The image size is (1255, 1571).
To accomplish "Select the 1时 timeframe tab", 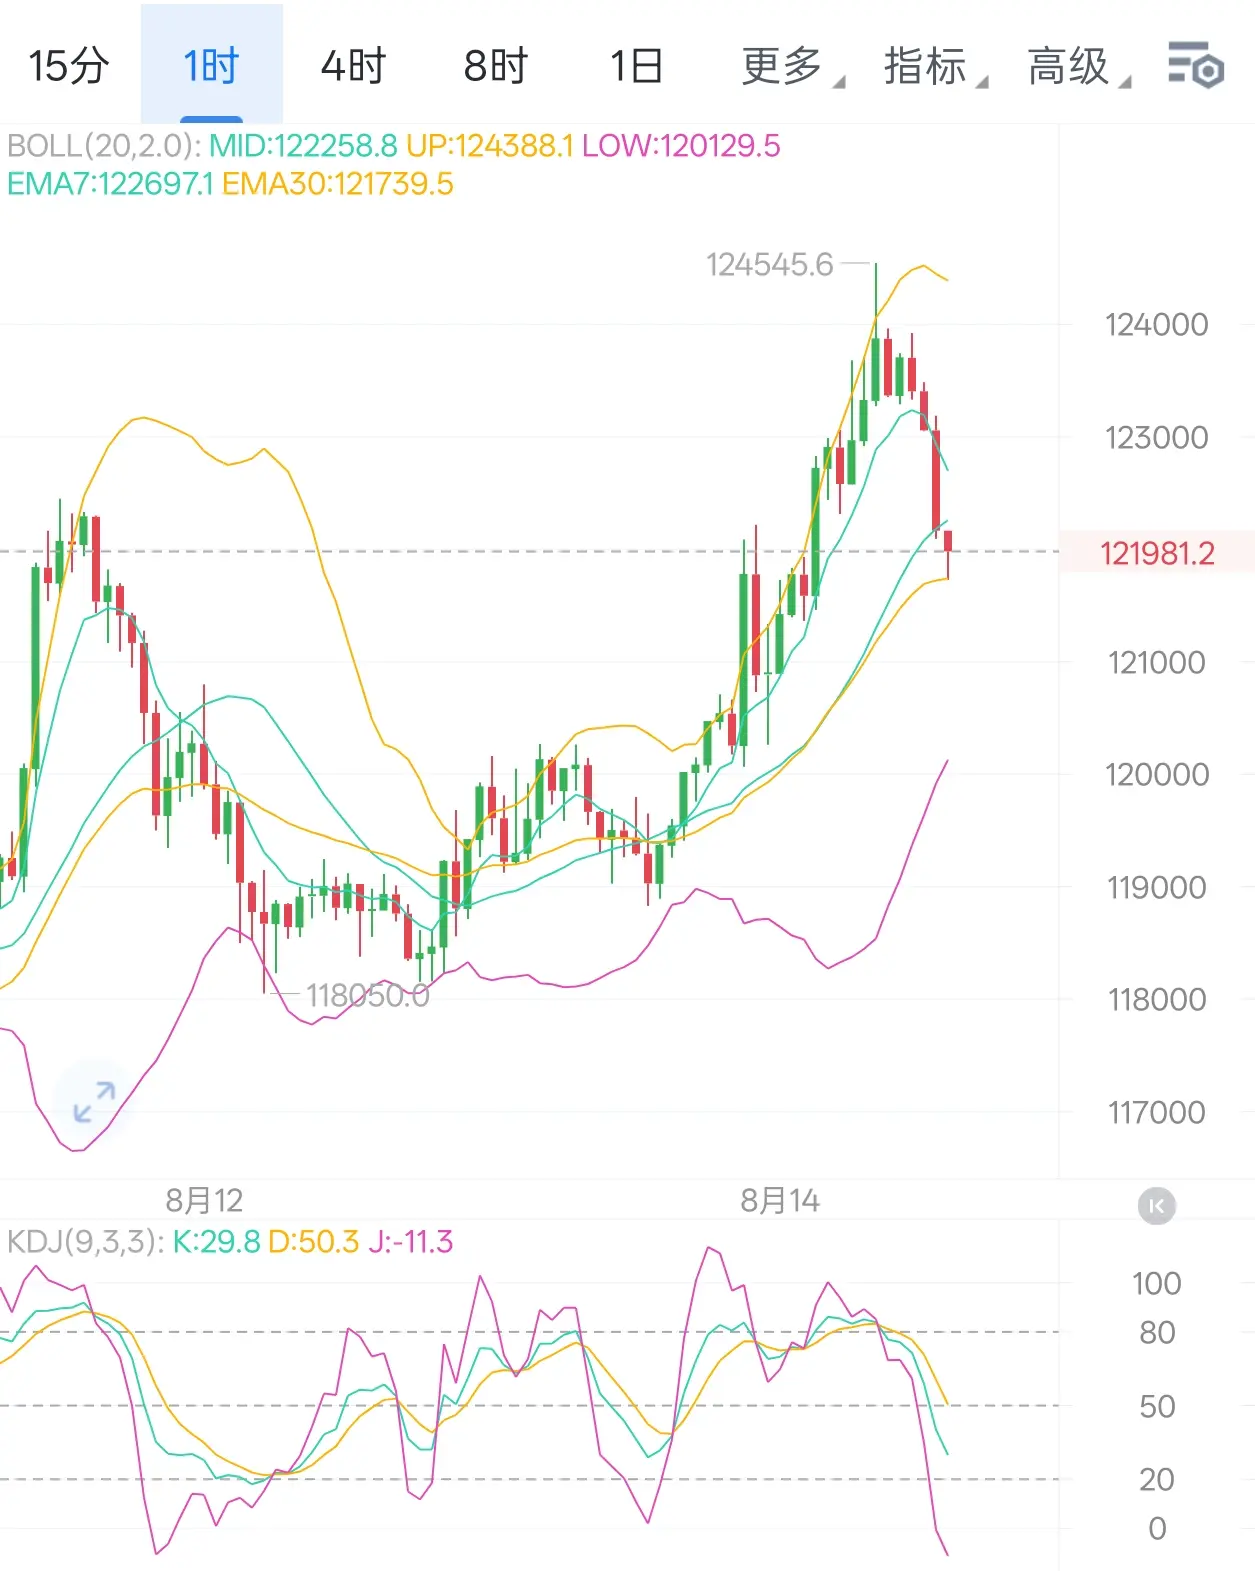I will click(211, 66).
